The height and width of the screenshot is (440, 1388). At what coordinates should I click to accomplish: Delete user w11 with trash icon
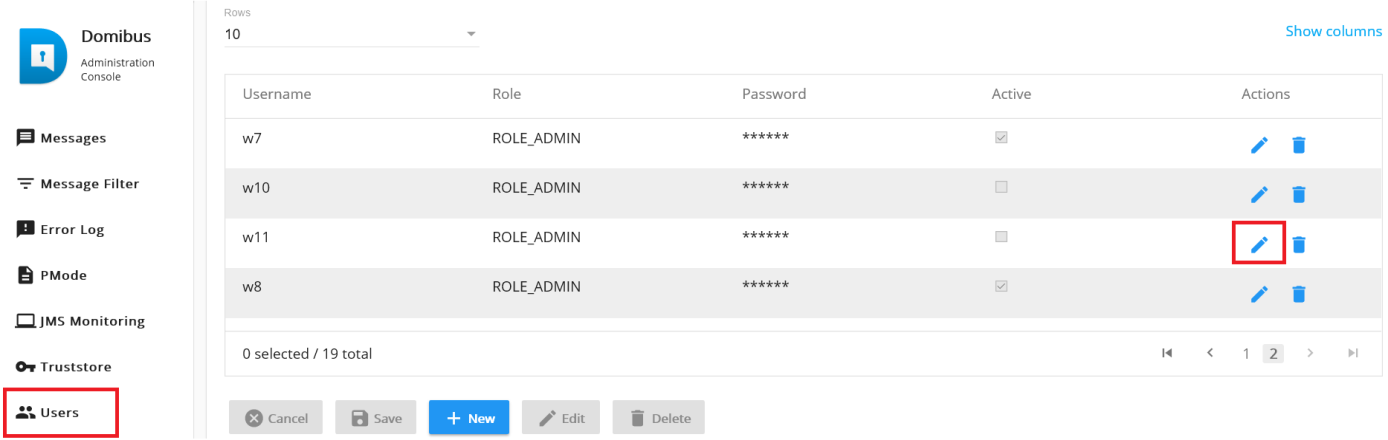point(1298,244)
